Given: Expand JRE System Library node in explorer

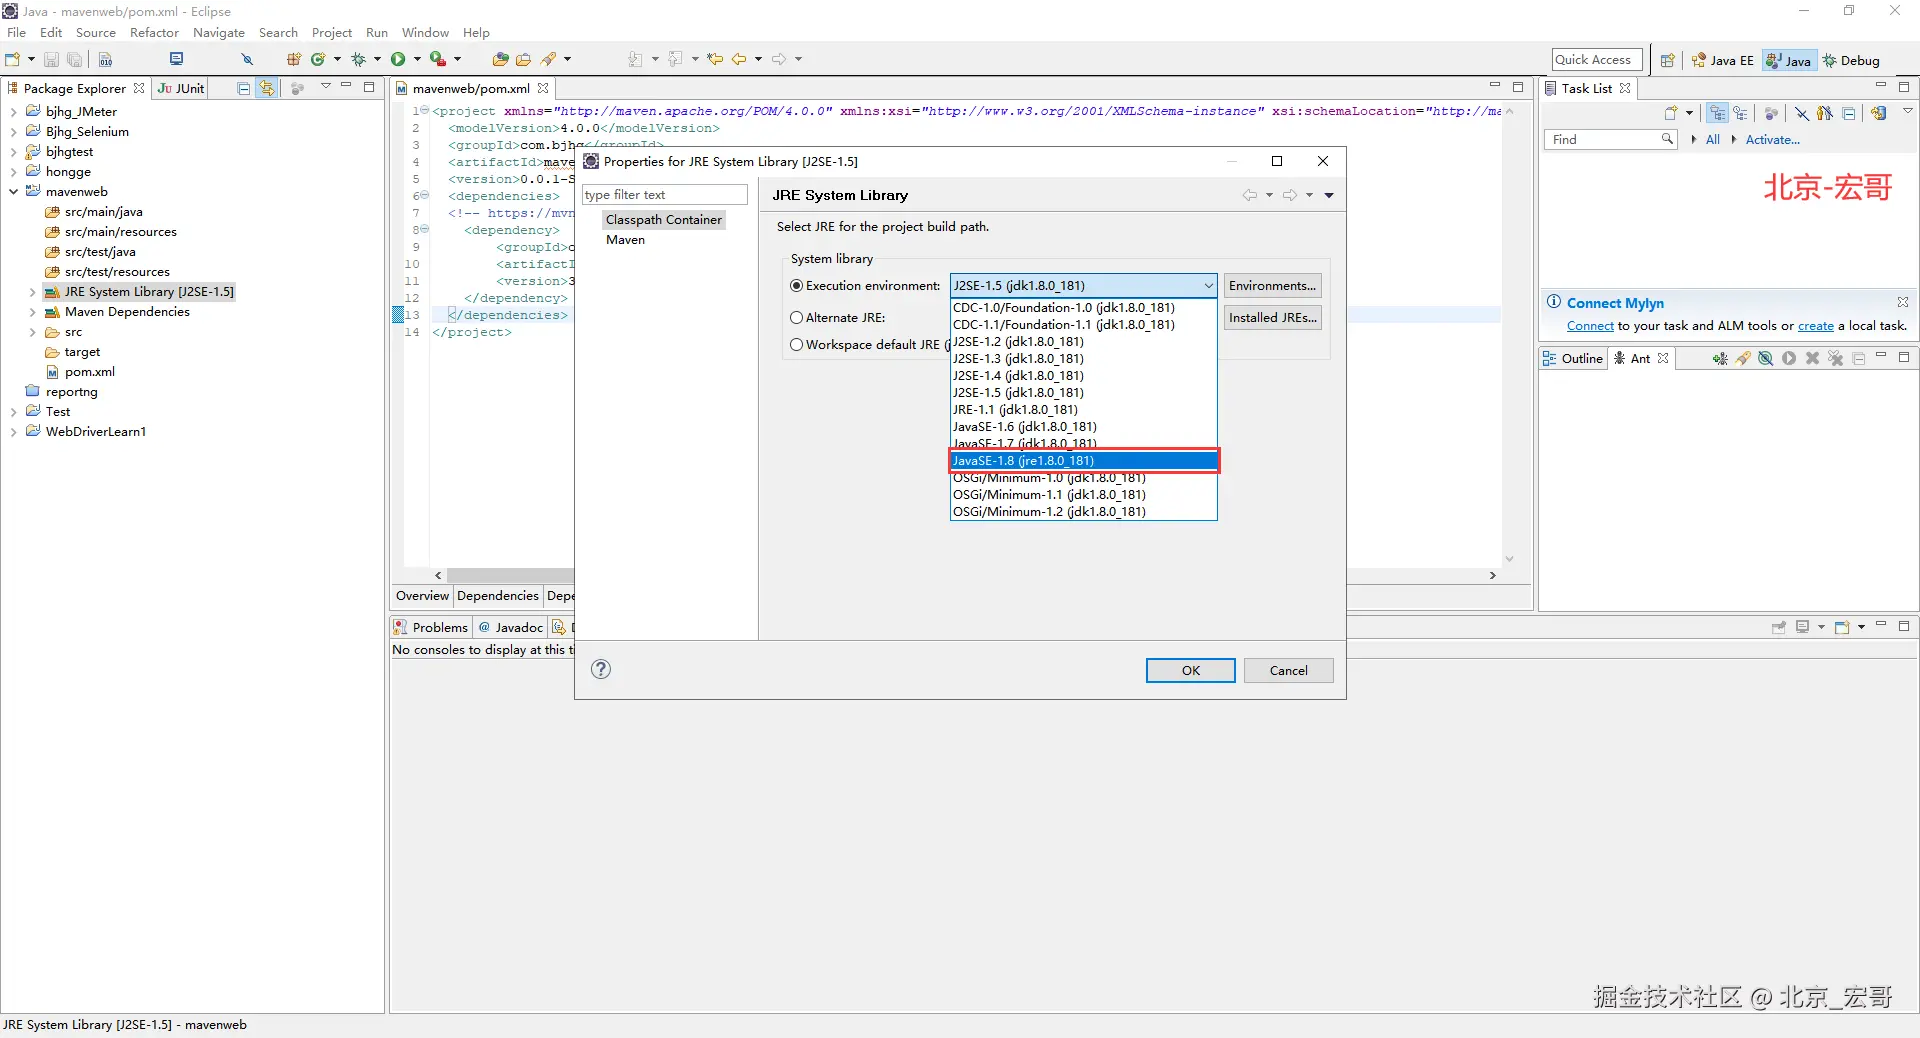Looking at the screenshot, I should coord(33,292).
